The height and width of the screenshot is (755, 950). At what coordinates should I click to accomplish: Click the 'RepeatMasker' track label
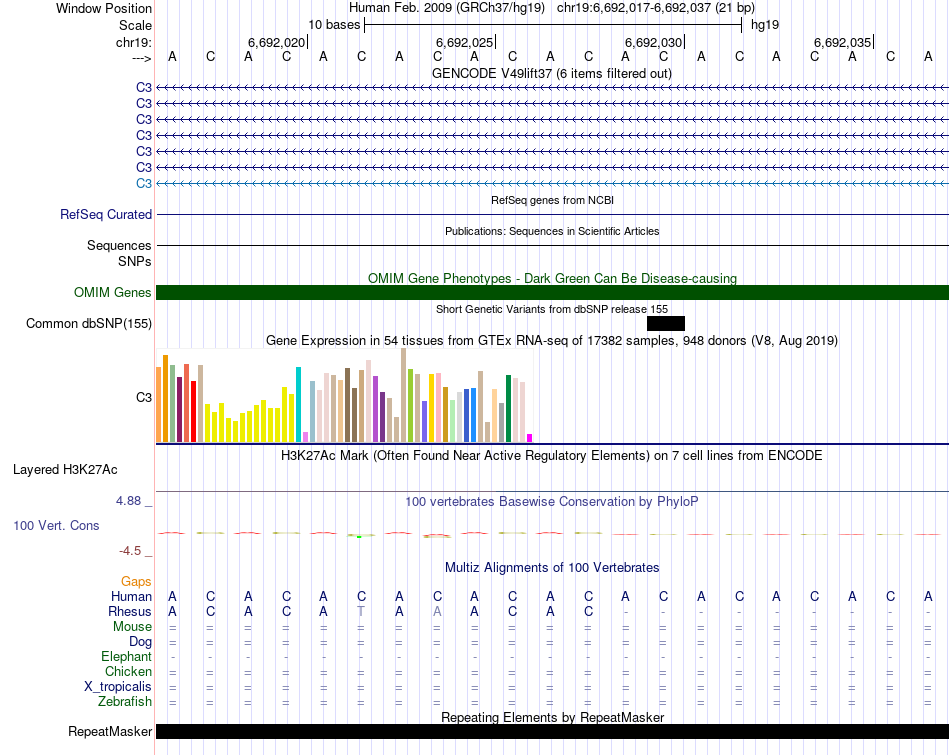[110, 731]
